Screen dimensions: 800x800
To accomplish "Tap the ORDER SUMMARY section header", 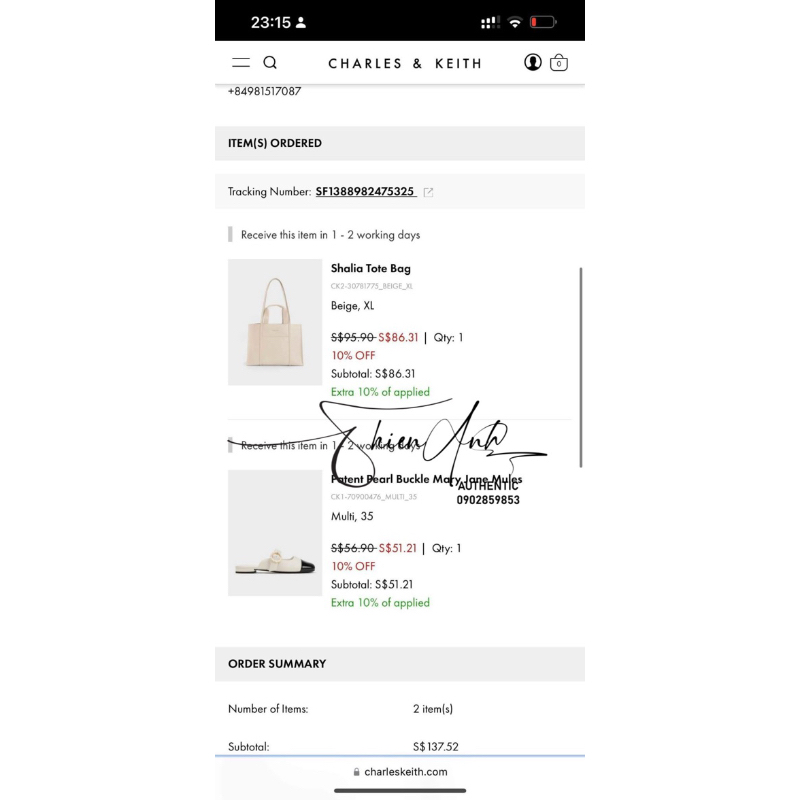I will pos(277,663).
